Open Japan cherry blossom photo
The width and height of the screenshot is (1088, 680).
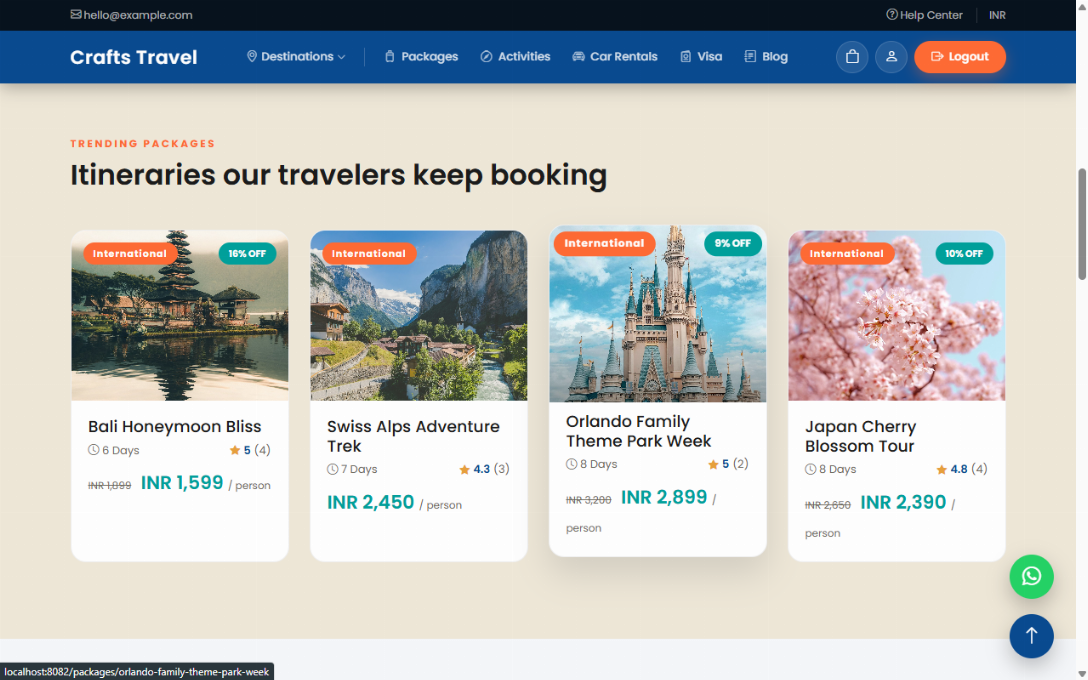pos(896,316)
